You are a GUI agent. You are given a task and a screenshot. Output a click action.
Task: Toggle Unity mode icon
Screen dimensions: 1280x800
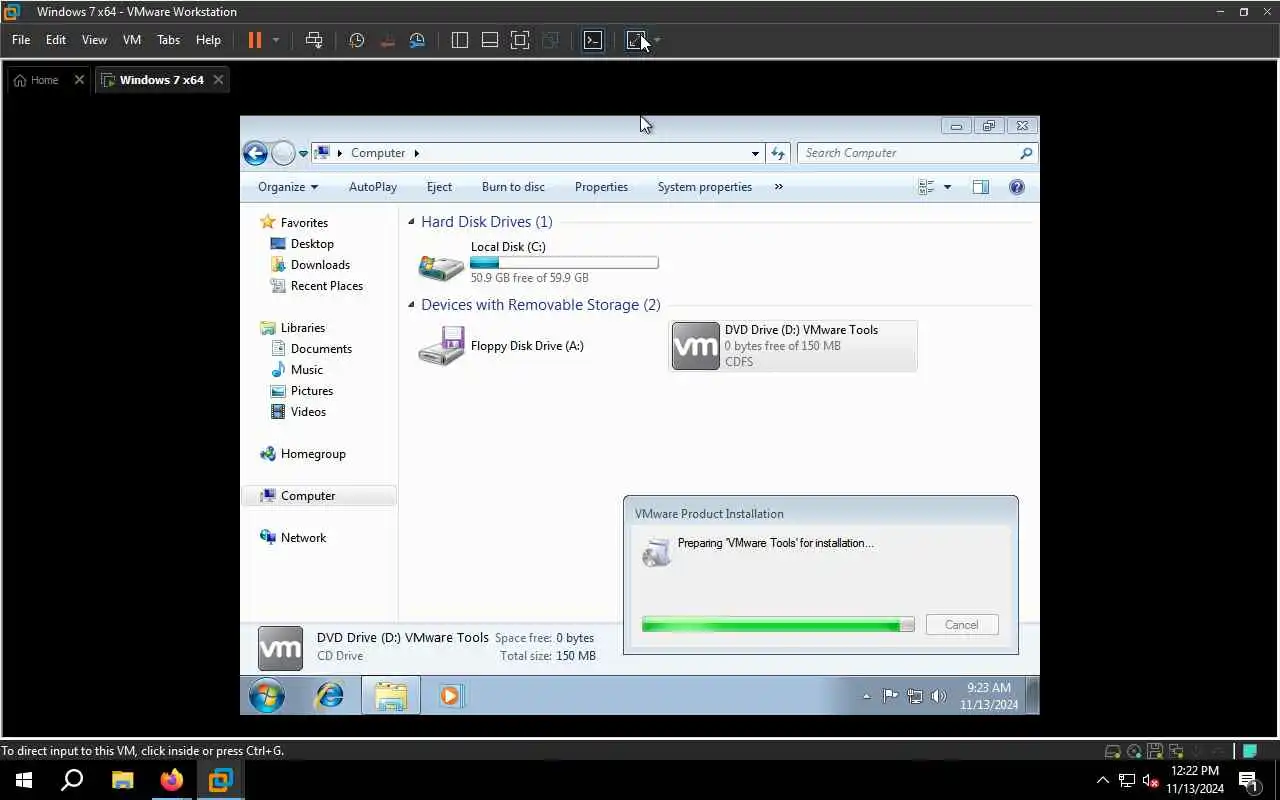click(550, 40)
